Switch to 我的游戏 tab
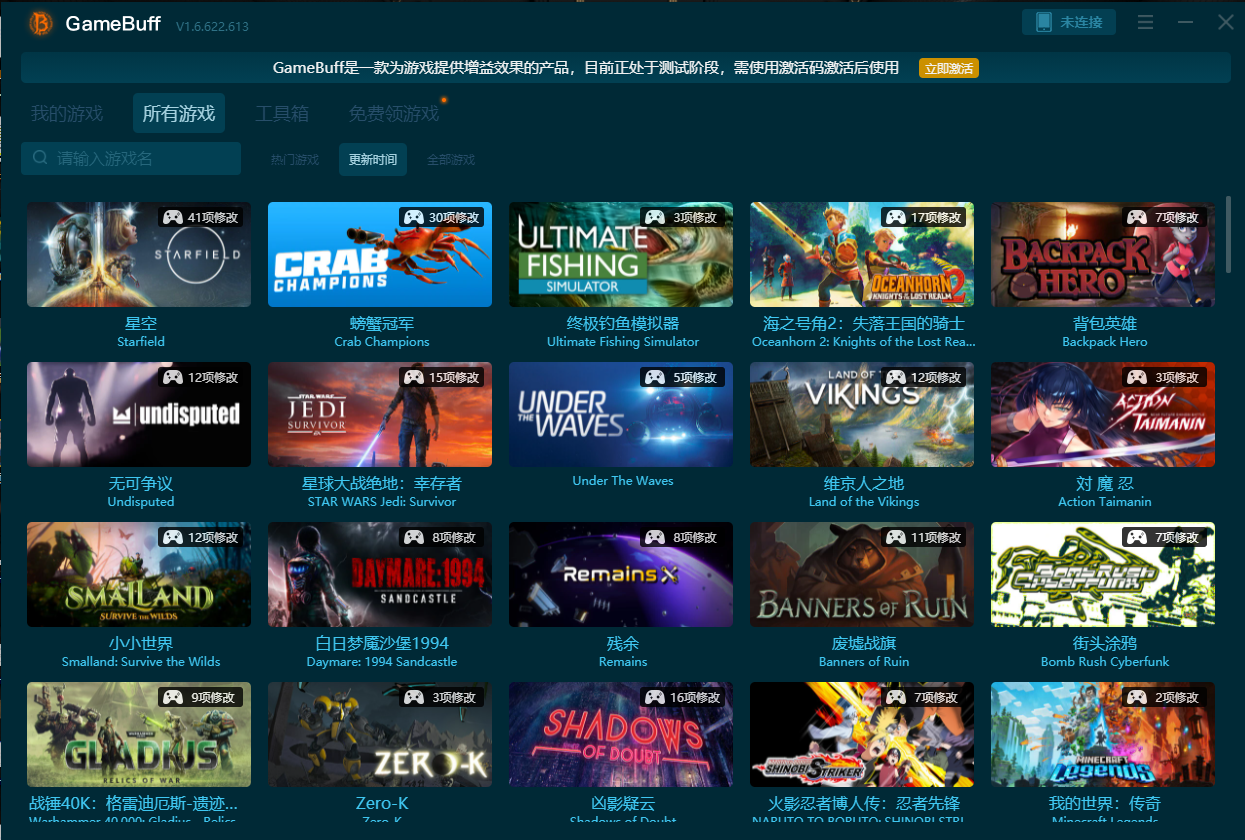The width and height of the screenshot is (1245, 840). [x=67, y=114]
